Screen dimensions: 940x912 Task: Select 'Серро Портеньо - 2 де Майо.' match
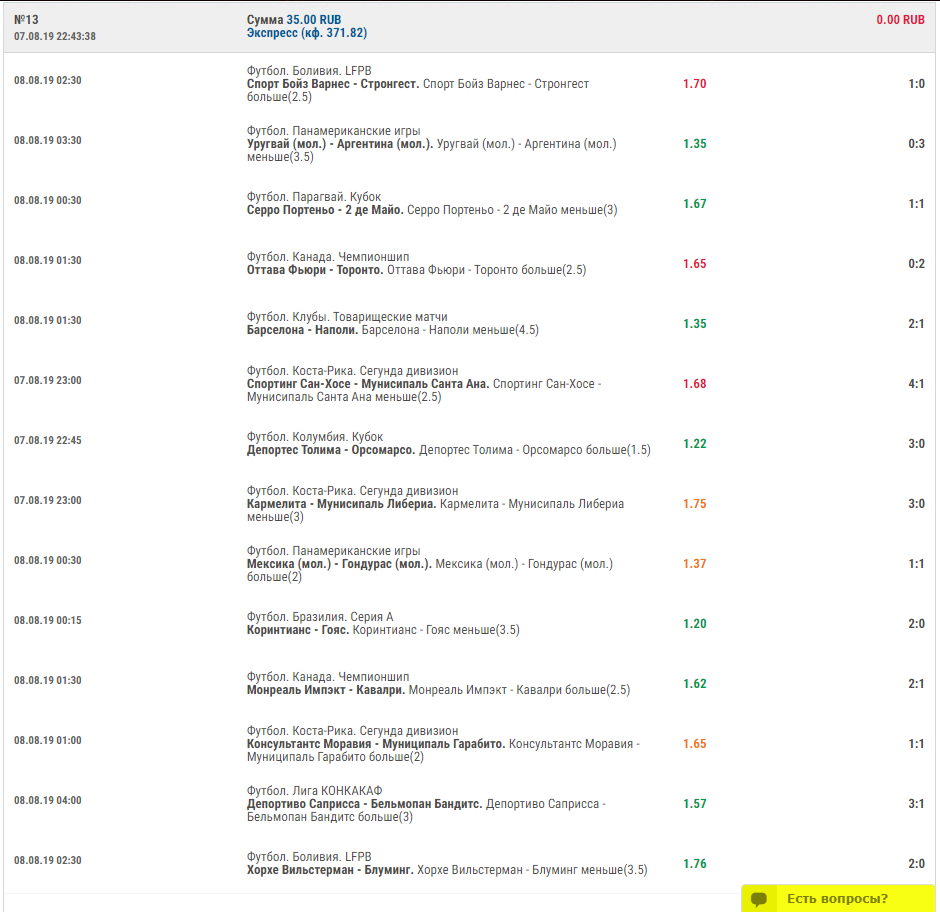click(325, 210)
